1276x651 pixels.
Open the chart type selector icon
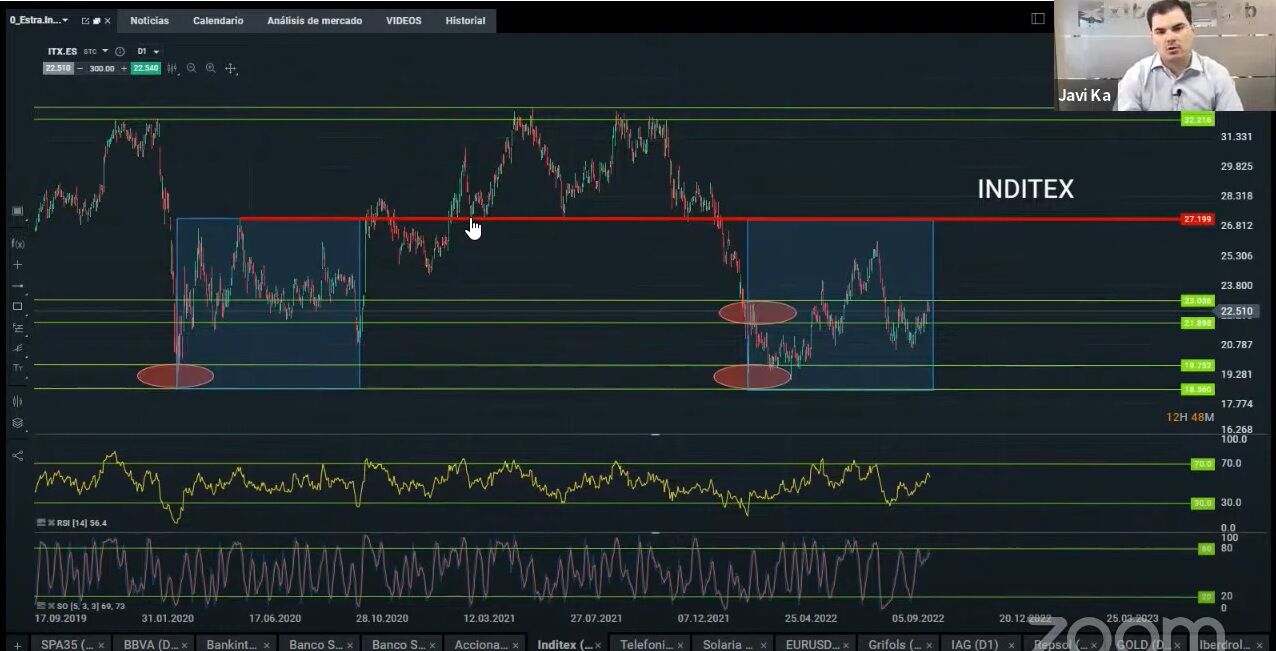coord(173,68)
